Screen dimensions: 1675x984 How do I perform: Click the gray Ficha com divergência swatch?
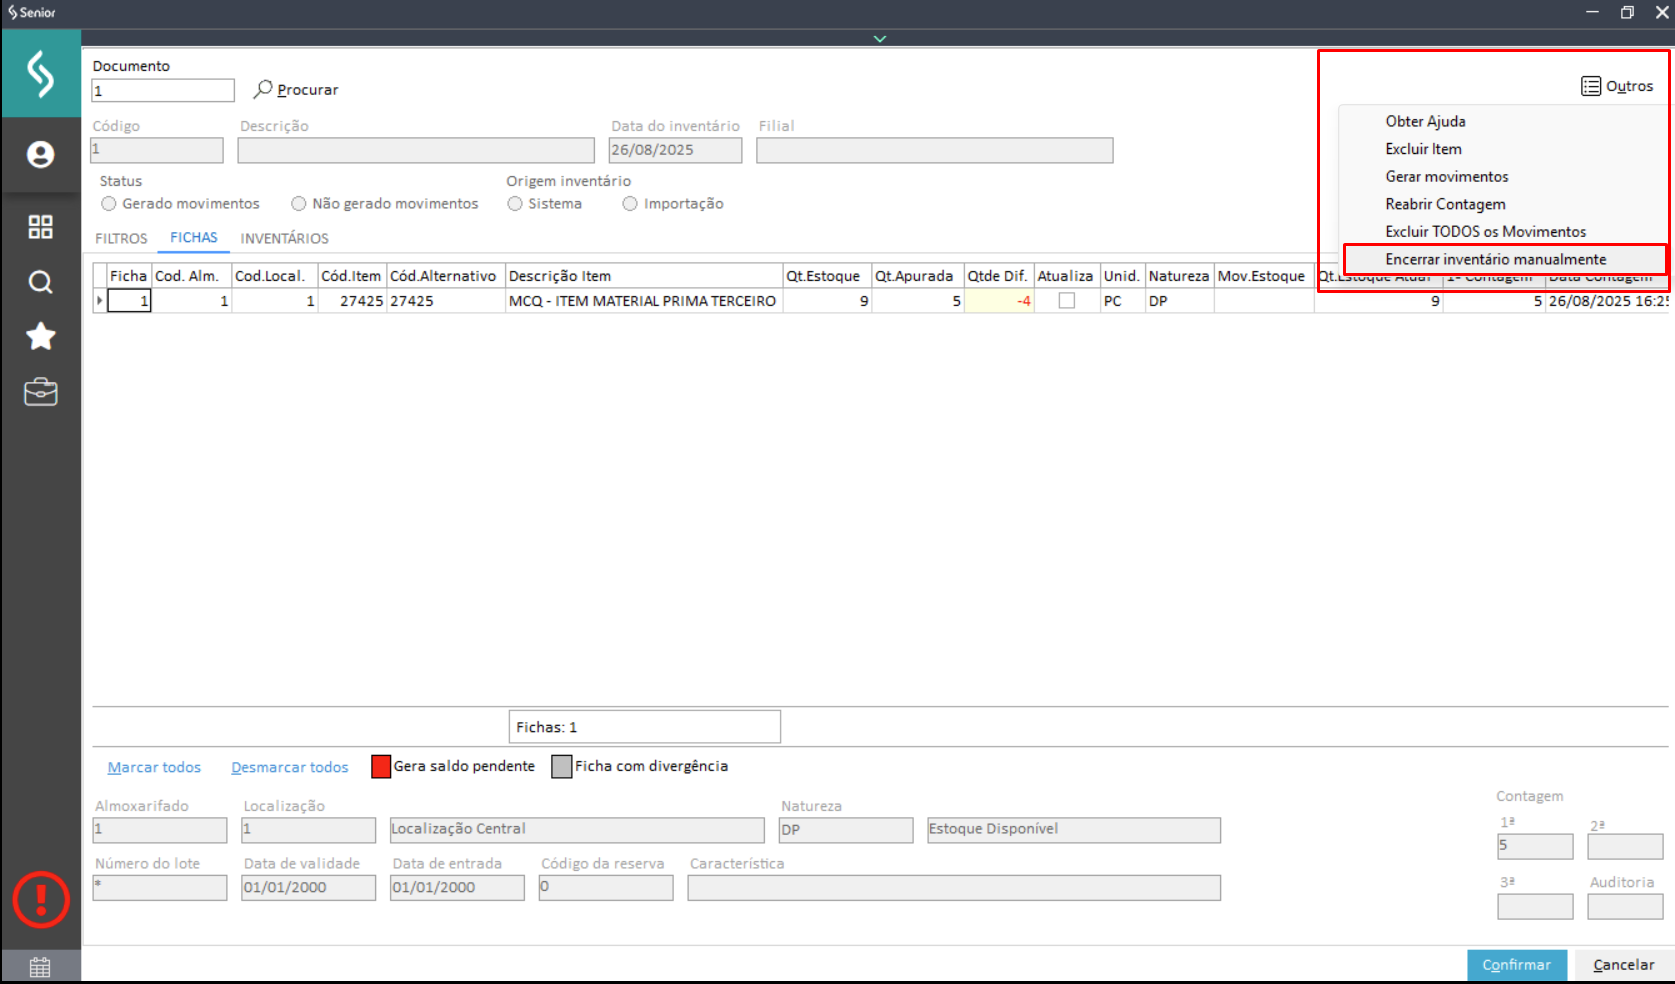pyautogui.click(x=562, y=767)
